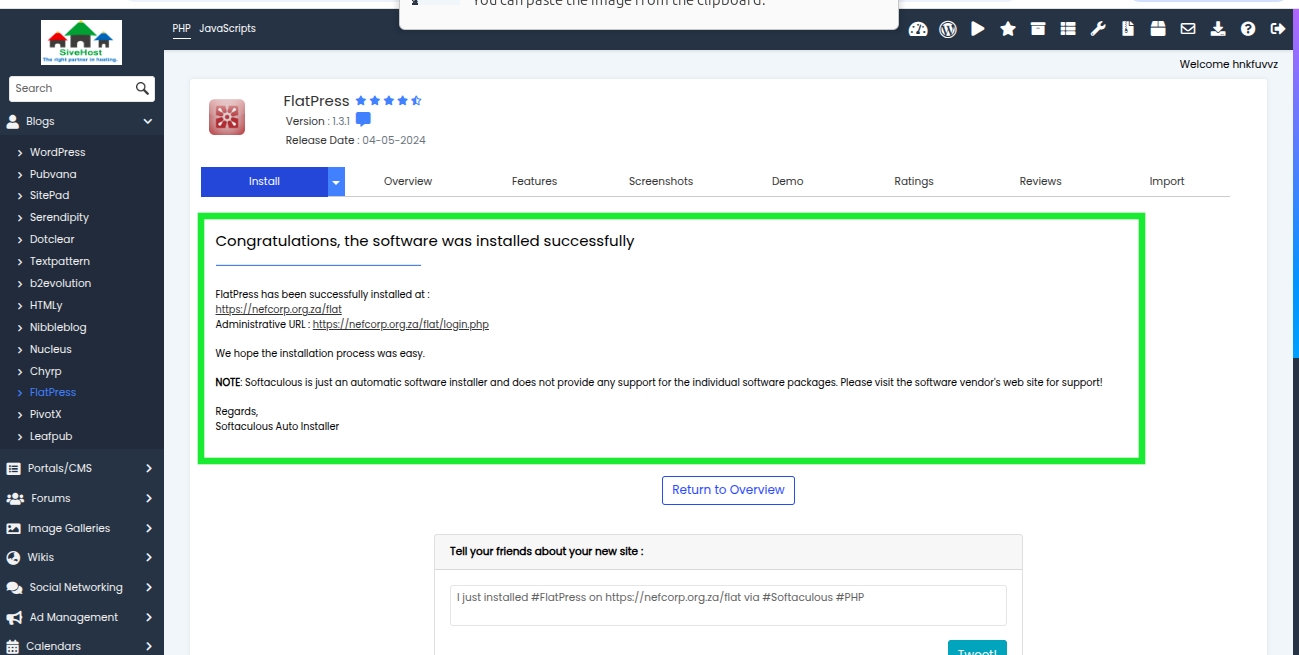
Task: Open the wrench Settings icon
Action: (x=1098, y=29)
